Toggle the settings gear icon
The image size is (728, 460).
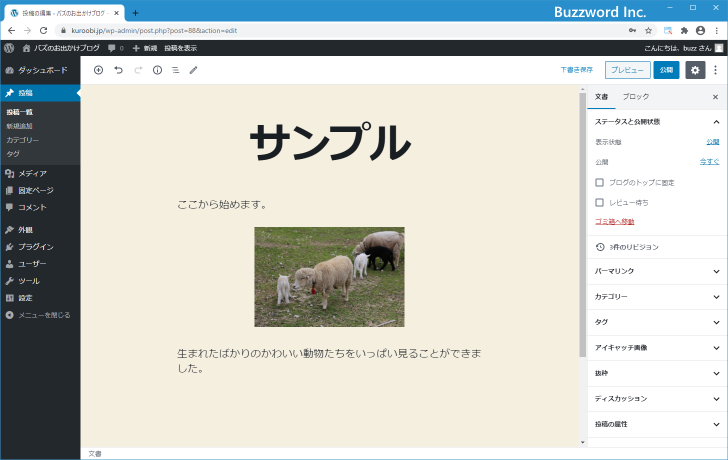[695, 70]
